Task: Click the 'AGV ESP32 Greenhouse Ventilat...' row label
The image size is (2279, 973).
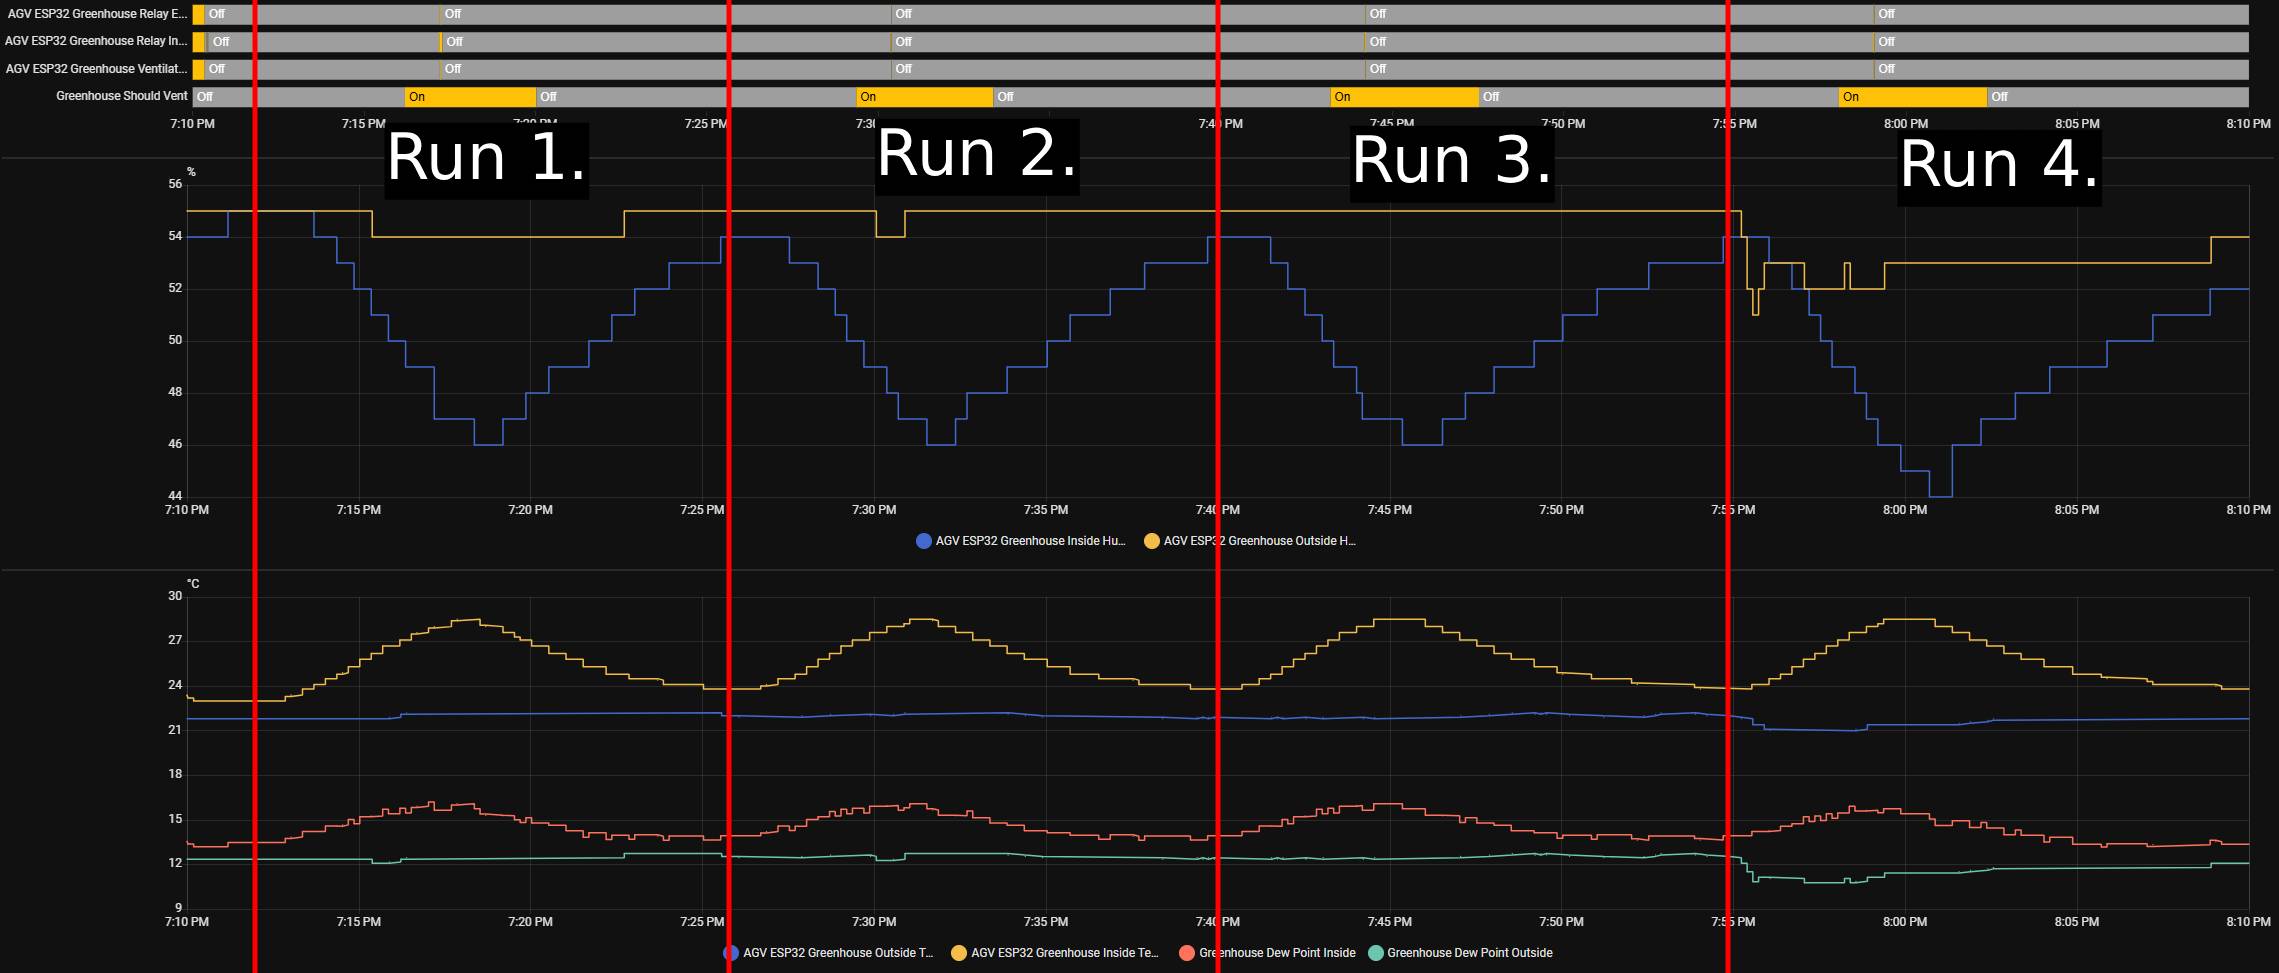Action: coord(96,69)
